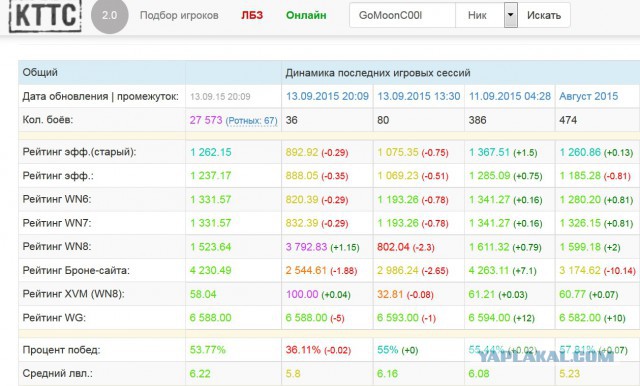Select old efficiency rating 1 262.15
Image resolution: width=640 pixels, height=386 pixels.
(211, 152)
